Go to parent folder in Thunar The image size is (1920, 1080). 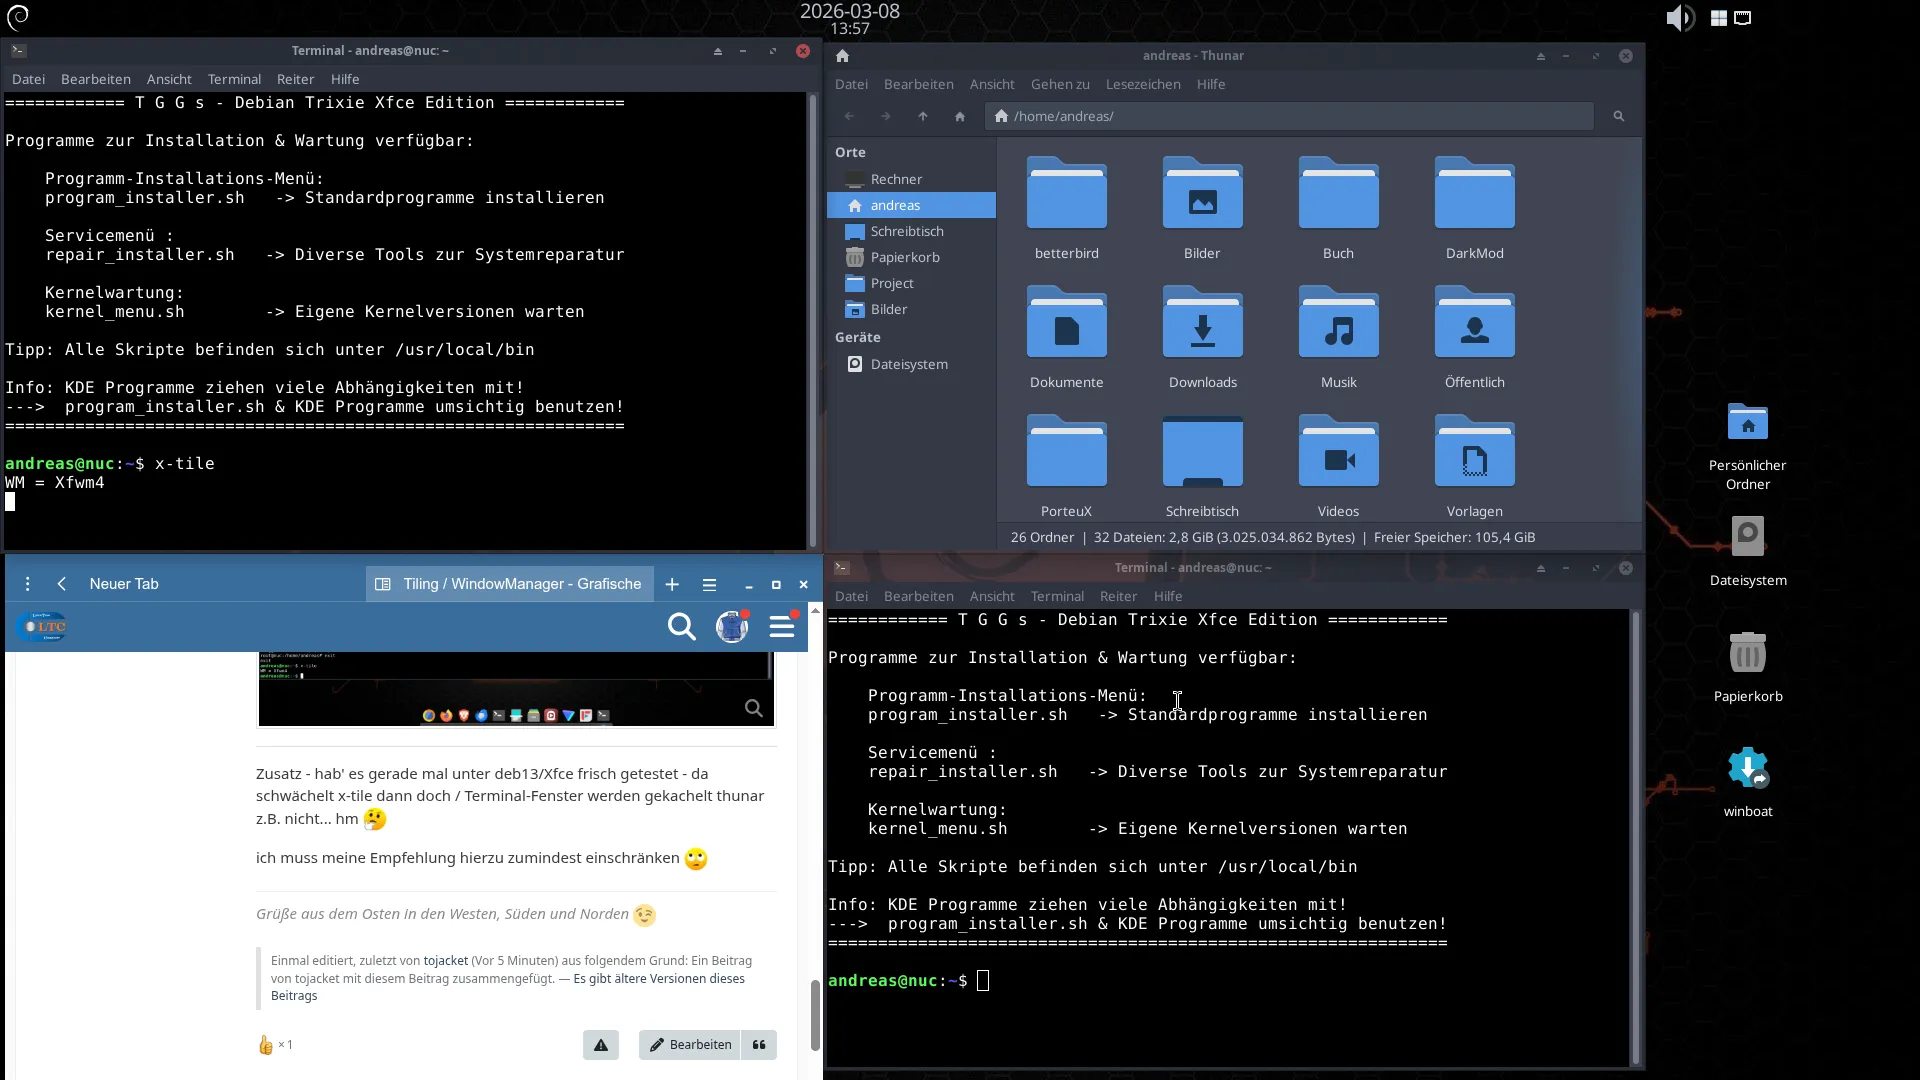click(923, 117)
